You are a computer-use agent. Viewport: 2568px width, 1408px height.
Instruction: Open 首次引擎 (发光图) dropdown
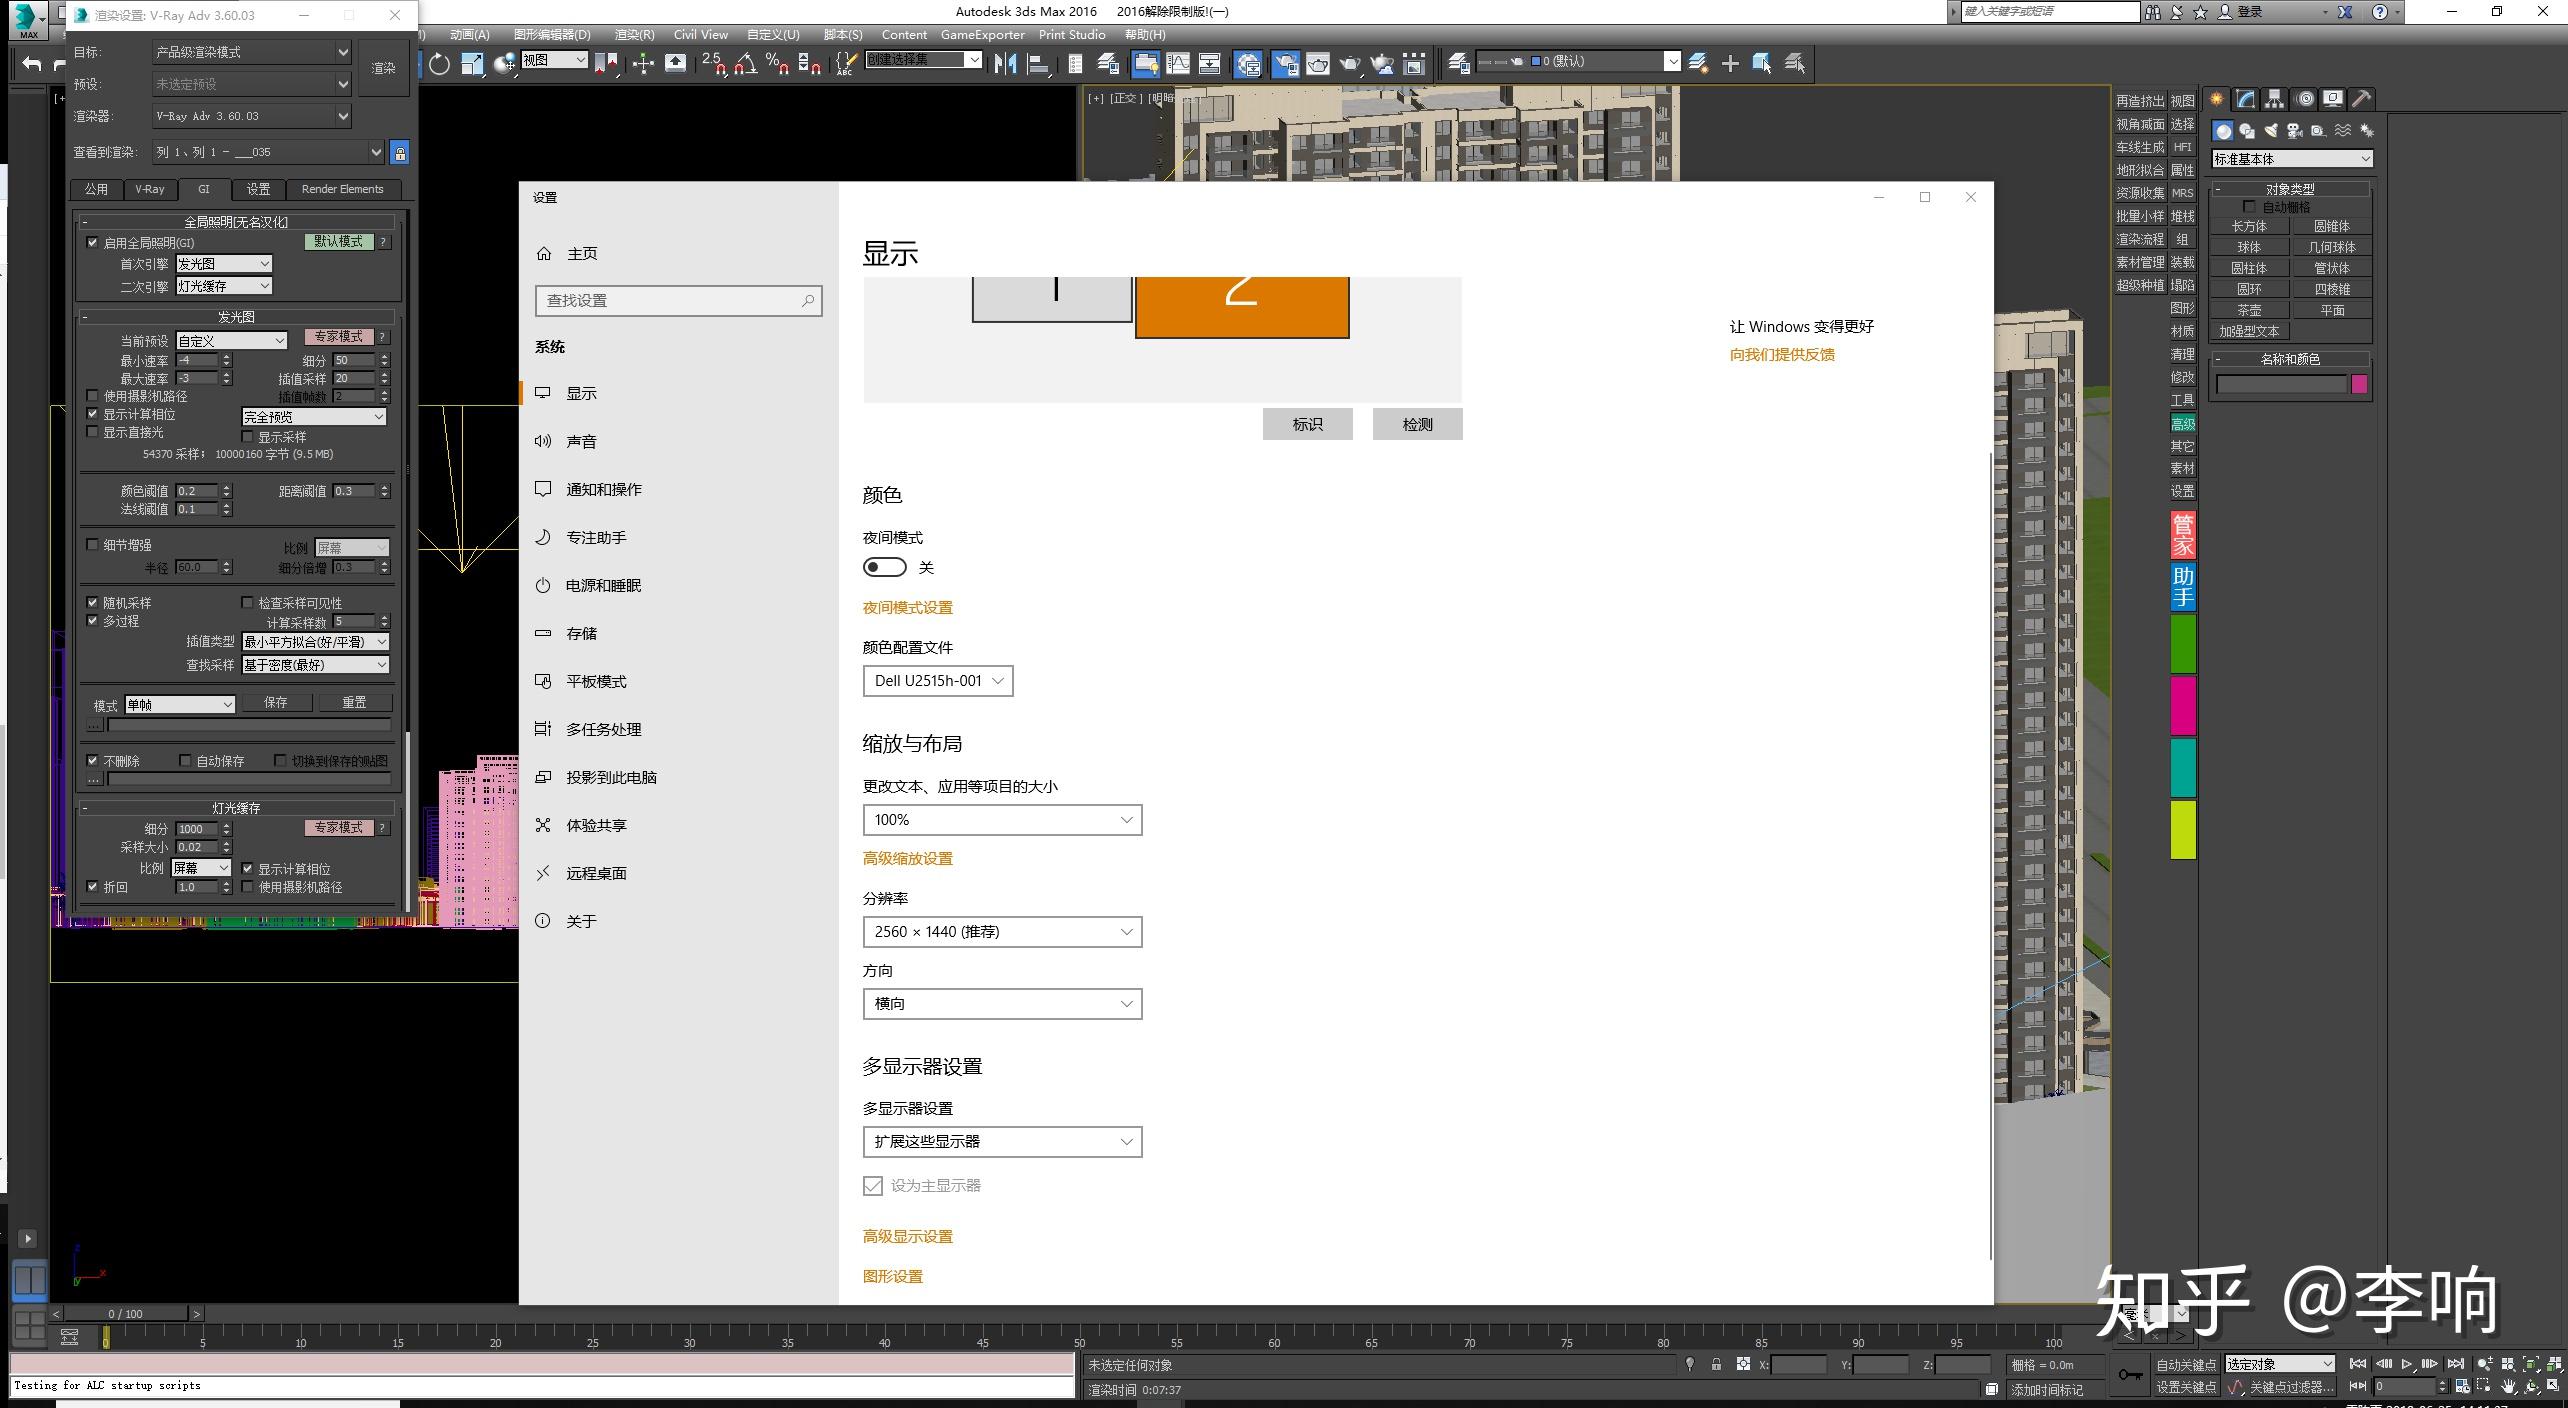[224, 264]
